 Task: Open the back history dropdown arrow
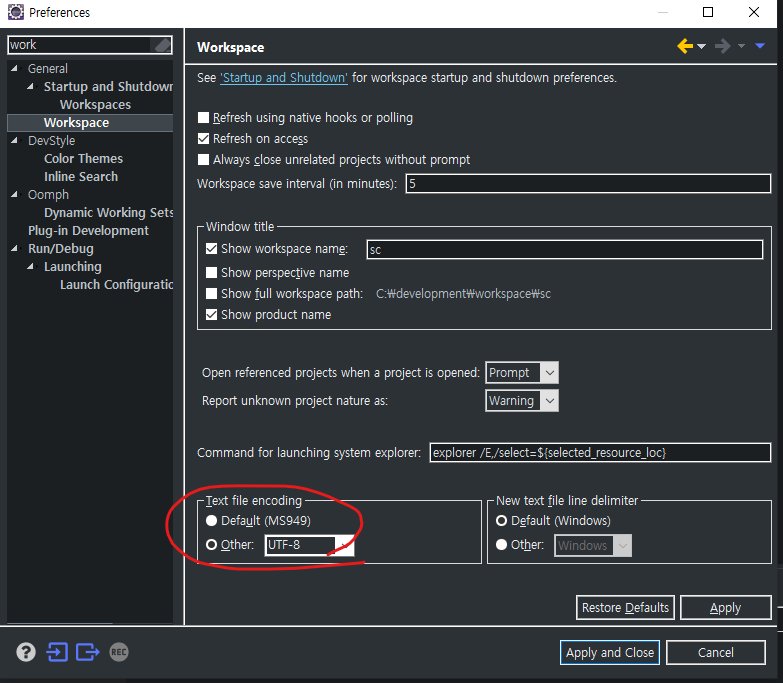[701, 46]
